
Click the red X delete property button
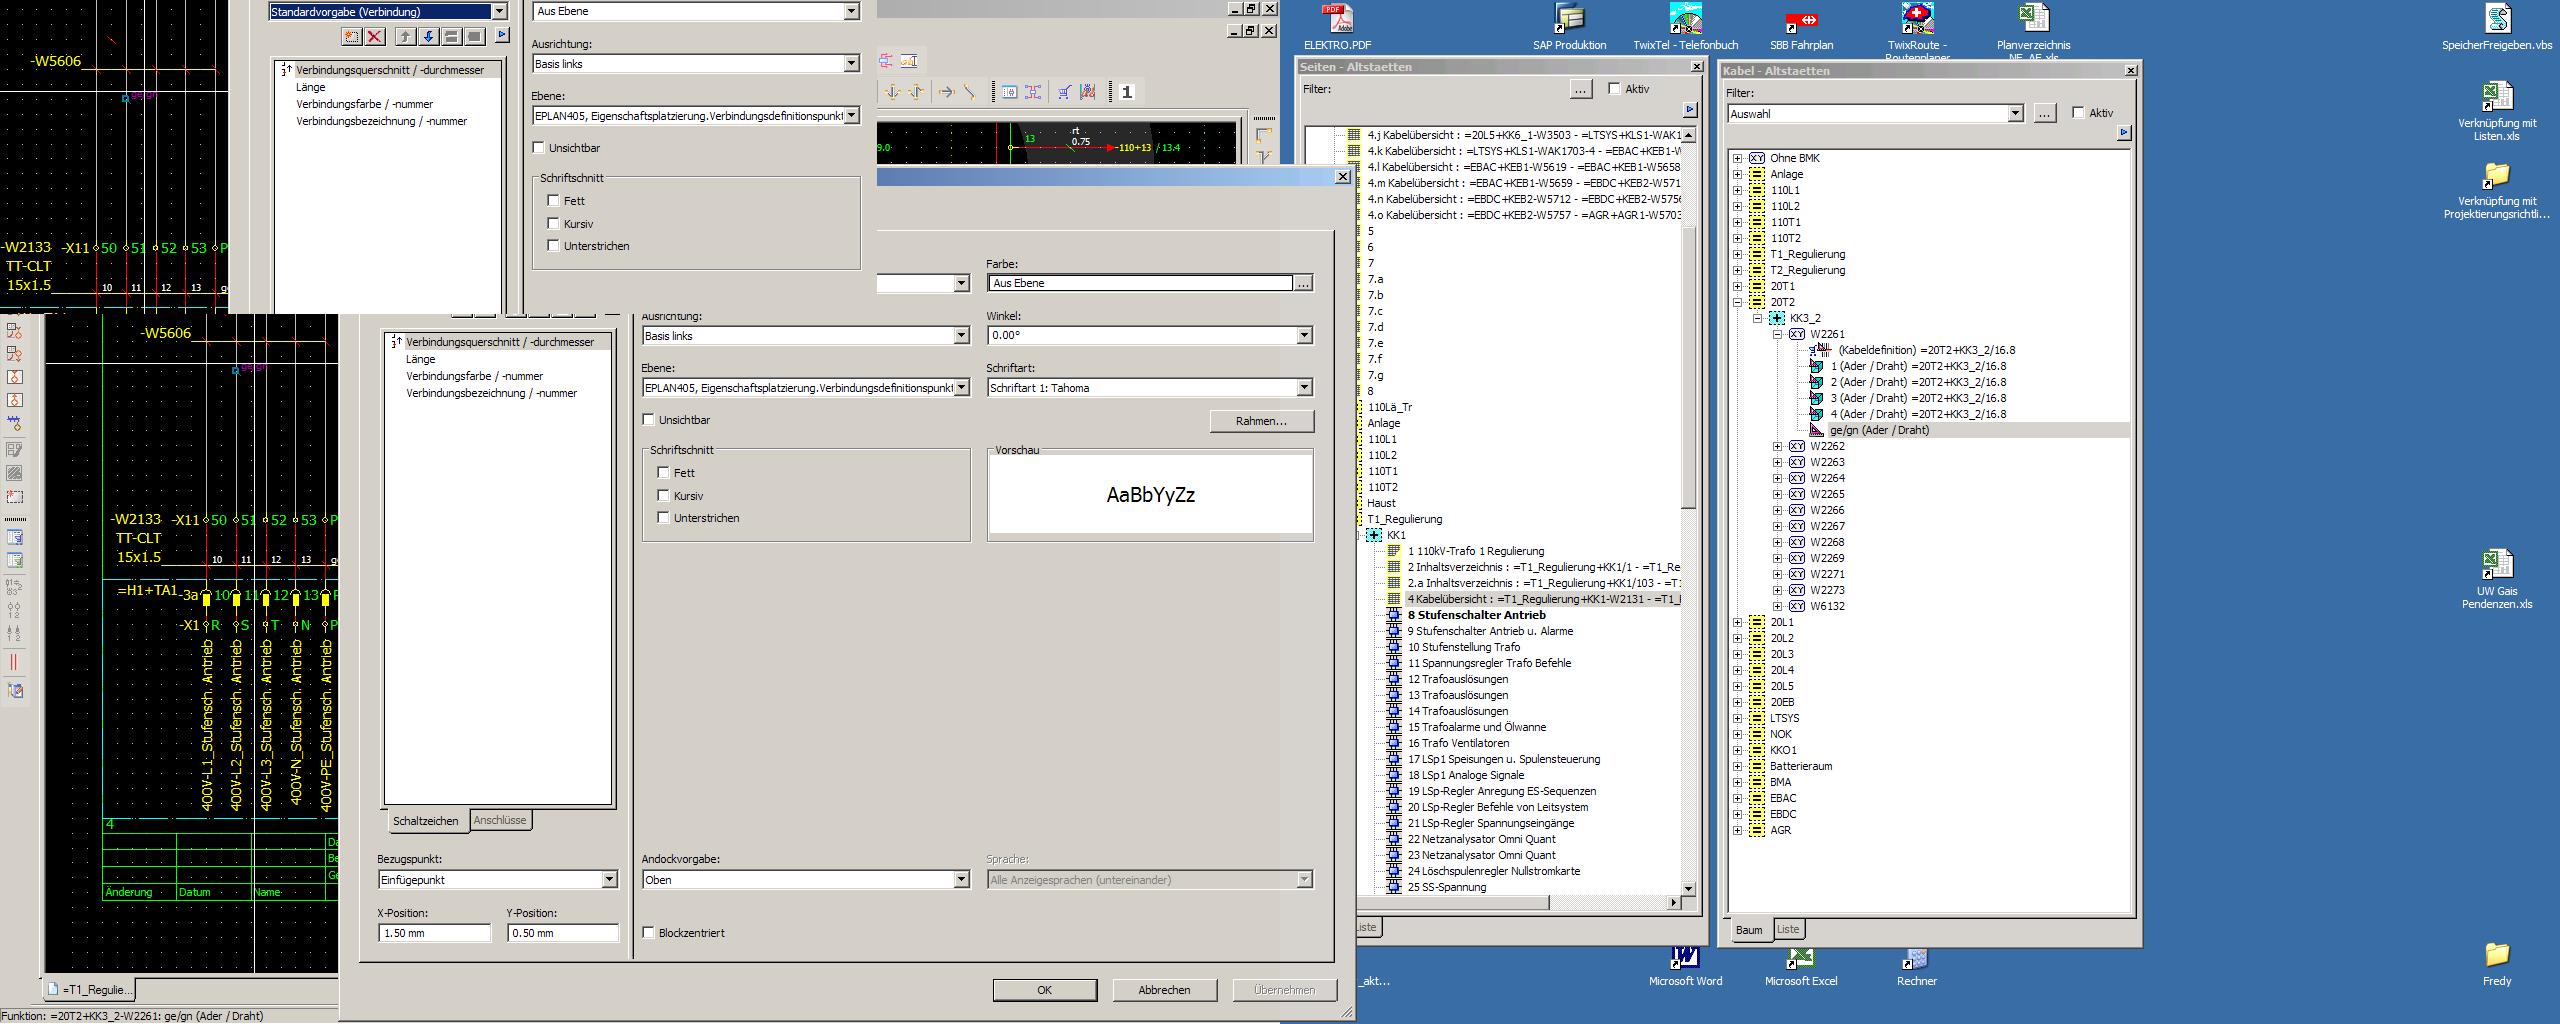click(x=375, y=37)
